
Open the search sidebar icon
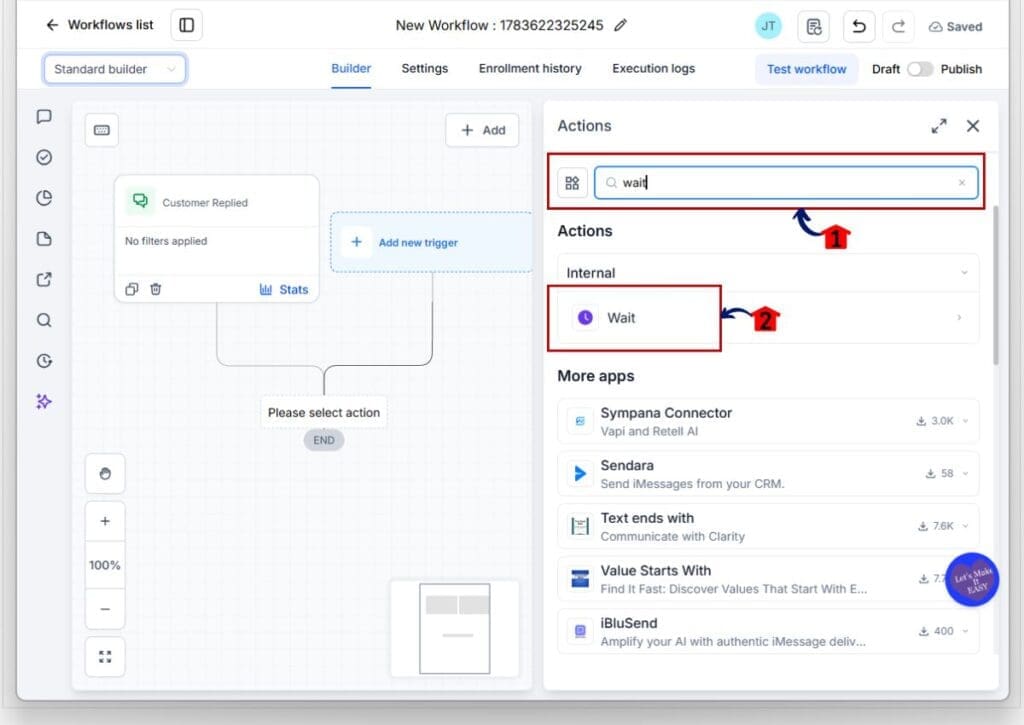tap(44, 320)
